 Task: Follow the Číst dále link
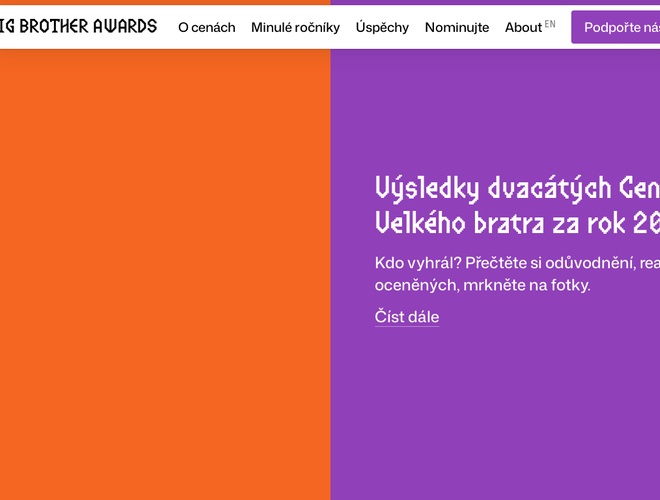click(x=407, y=317)
